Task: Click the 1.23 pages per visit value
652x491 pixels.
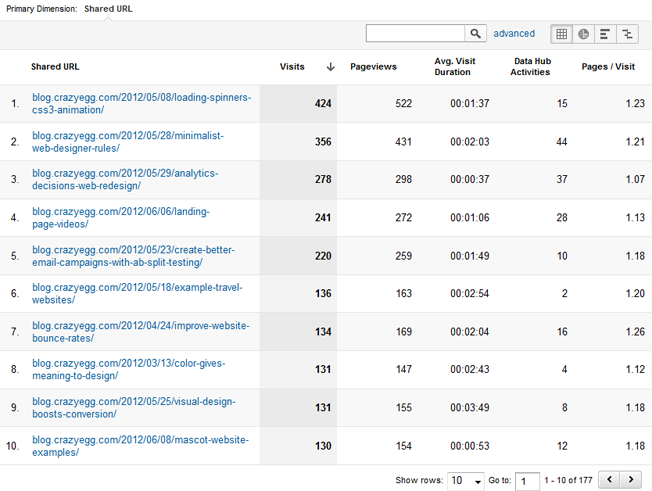Action: pyautogui.click(x=635, y=104)
